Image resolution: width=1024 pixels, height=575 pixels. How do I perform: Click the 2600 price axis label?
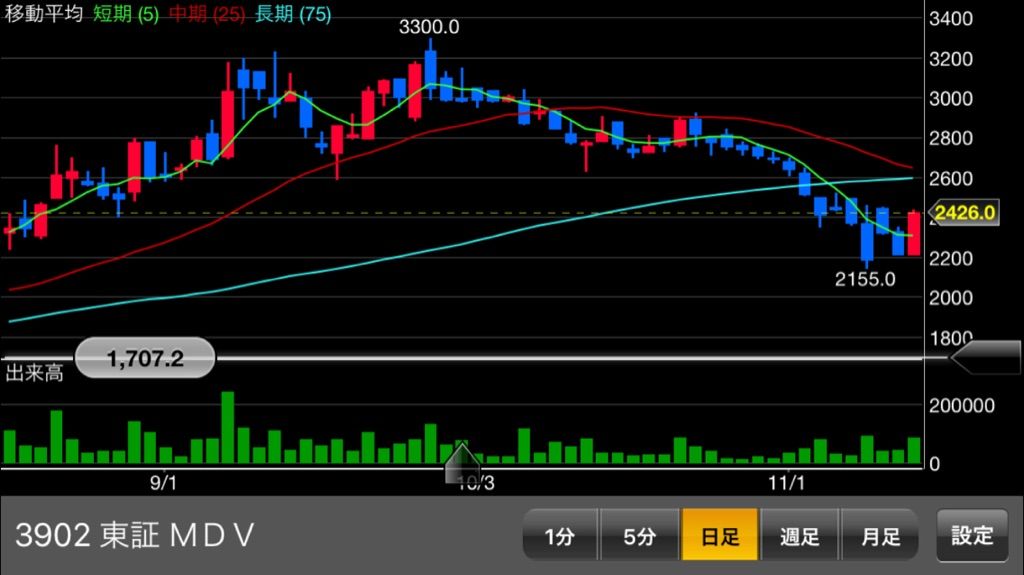click(x=951, y=178)
